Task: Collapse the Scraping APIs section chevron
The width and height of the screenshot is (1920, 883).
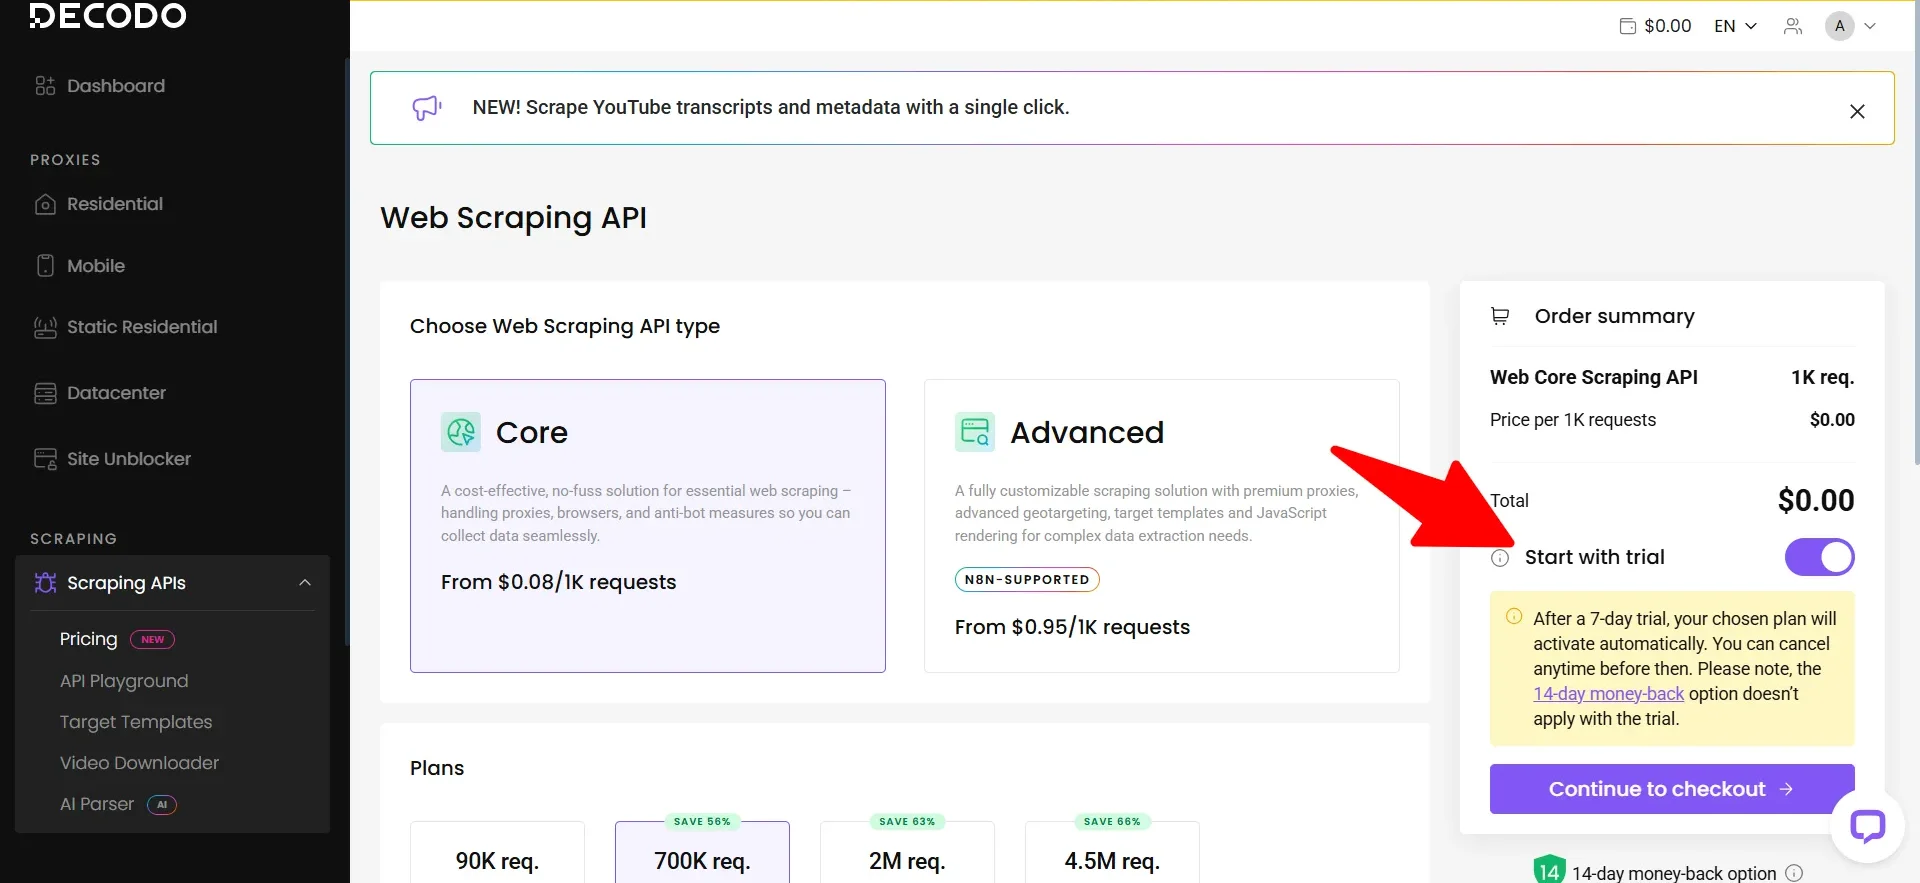Action: [x=305, y=583]
